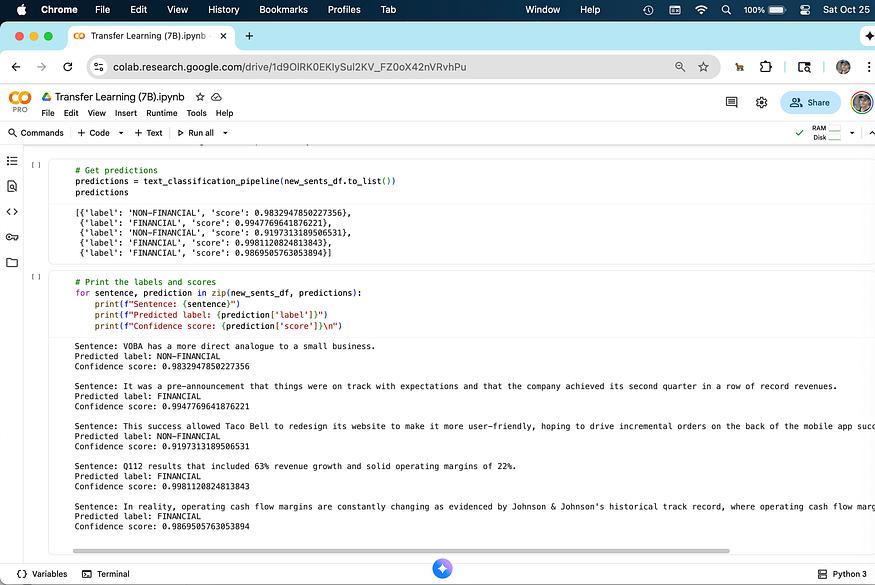Run the first code cell bracket
This screenshot has width=875, height=585.
[36, 165]
